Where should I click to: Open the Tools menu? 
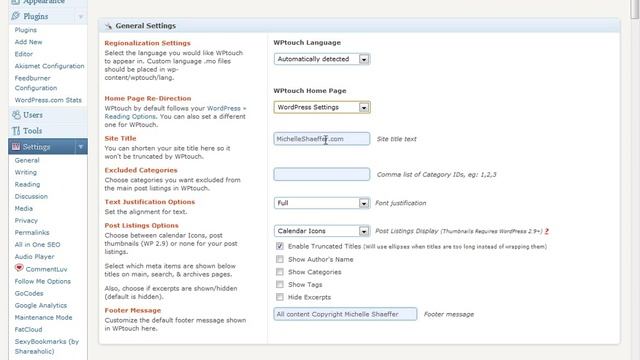coord(32,131)
